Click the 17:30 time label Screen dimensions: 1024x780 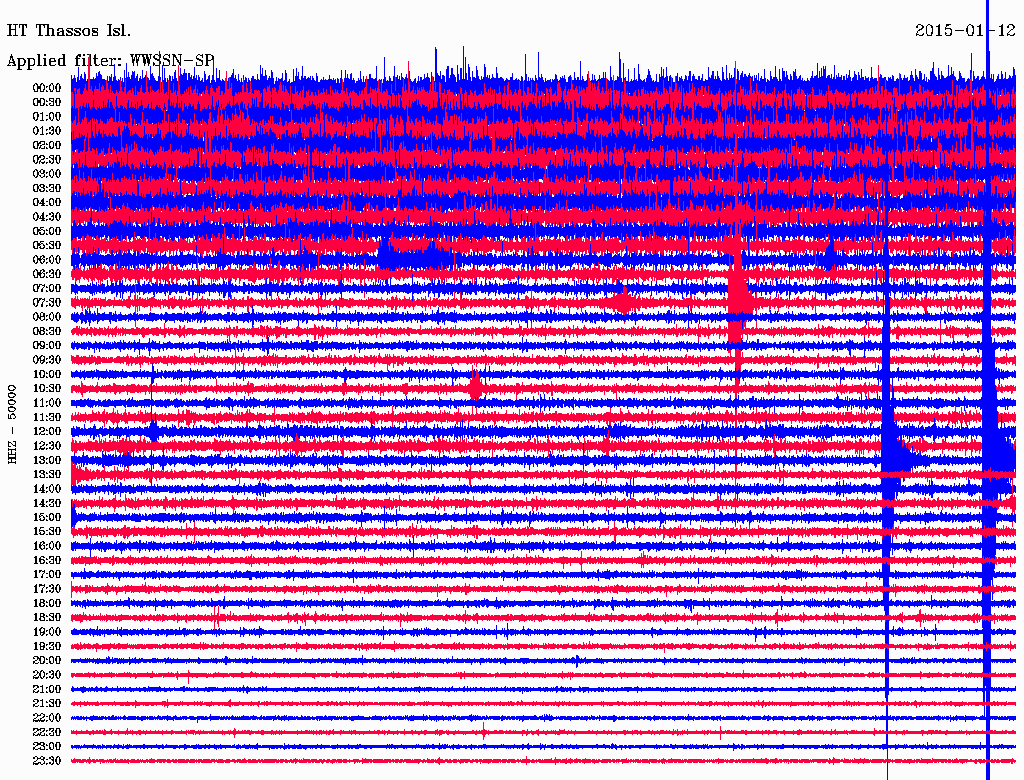(47, 589)
